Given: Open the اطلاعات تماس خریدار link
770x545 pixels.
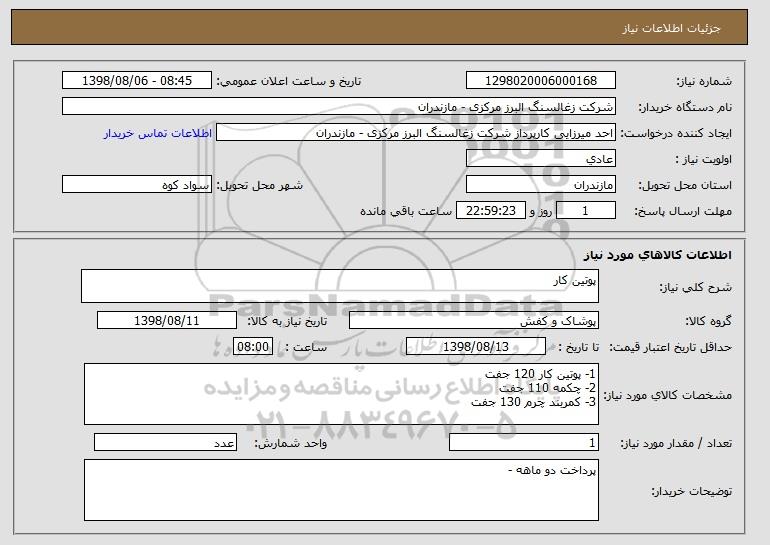Looking at the screenshot, I should [x=158, y=133].
